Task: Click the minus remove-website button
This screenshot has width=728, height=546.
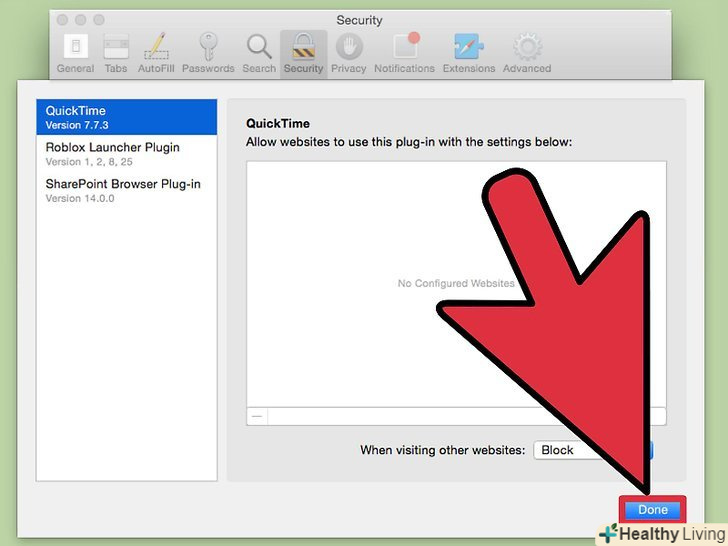Action: click(x=257, y=416)
